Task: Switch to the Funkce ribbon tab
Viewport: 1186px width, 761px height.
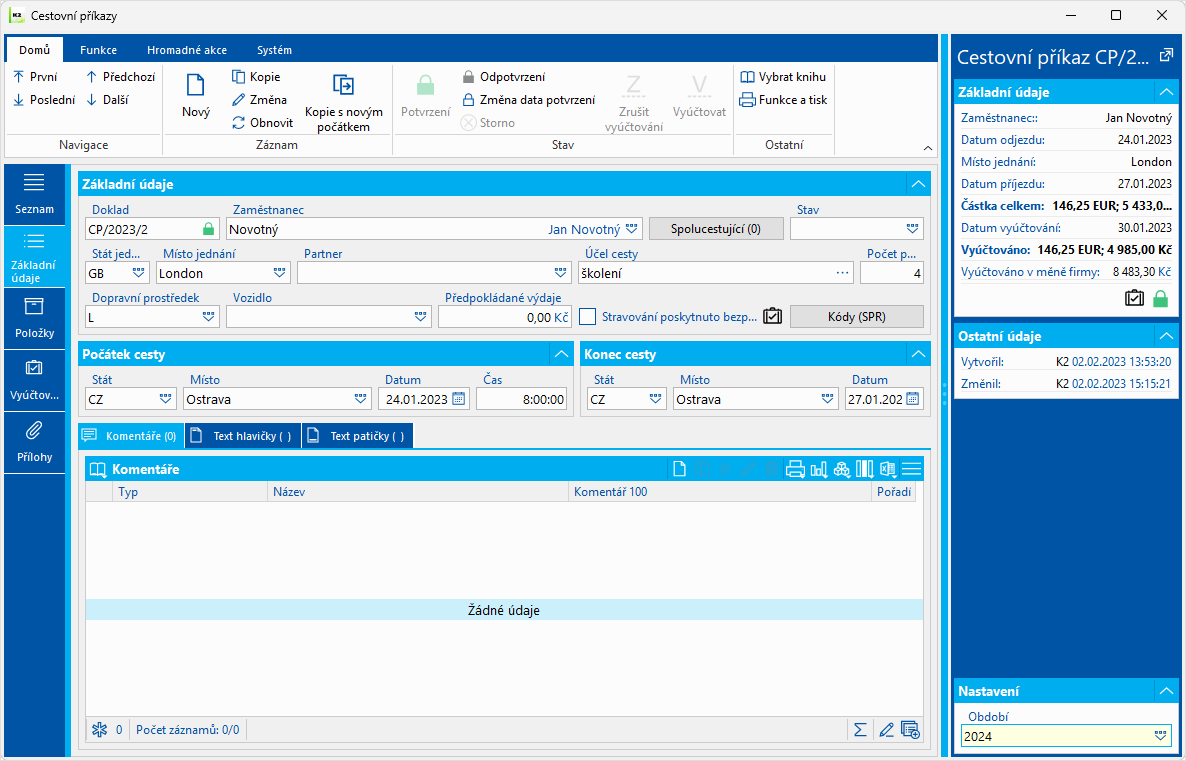Action: coord(98,50)
